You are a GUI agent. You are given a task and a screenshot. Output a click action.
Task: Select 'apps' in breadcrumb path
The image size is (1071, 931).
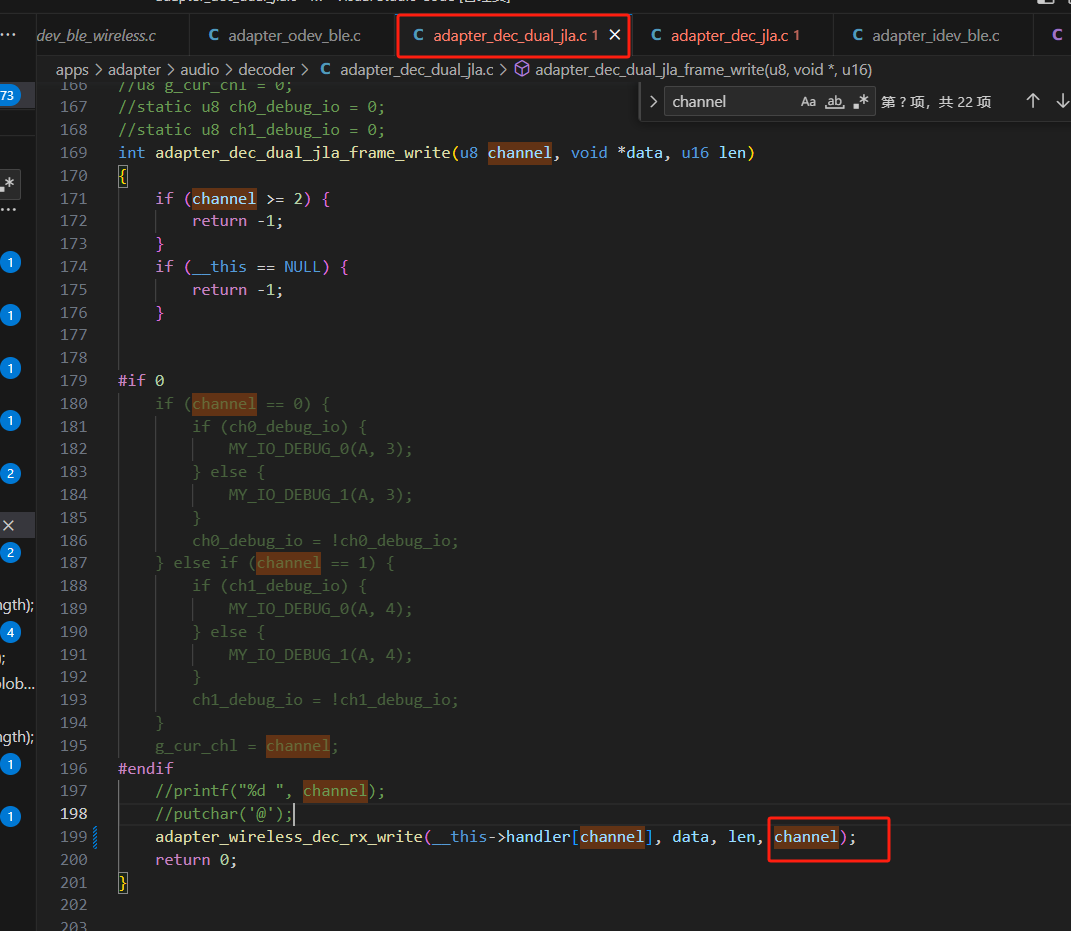pyautogui.click(x=72, y=70)
